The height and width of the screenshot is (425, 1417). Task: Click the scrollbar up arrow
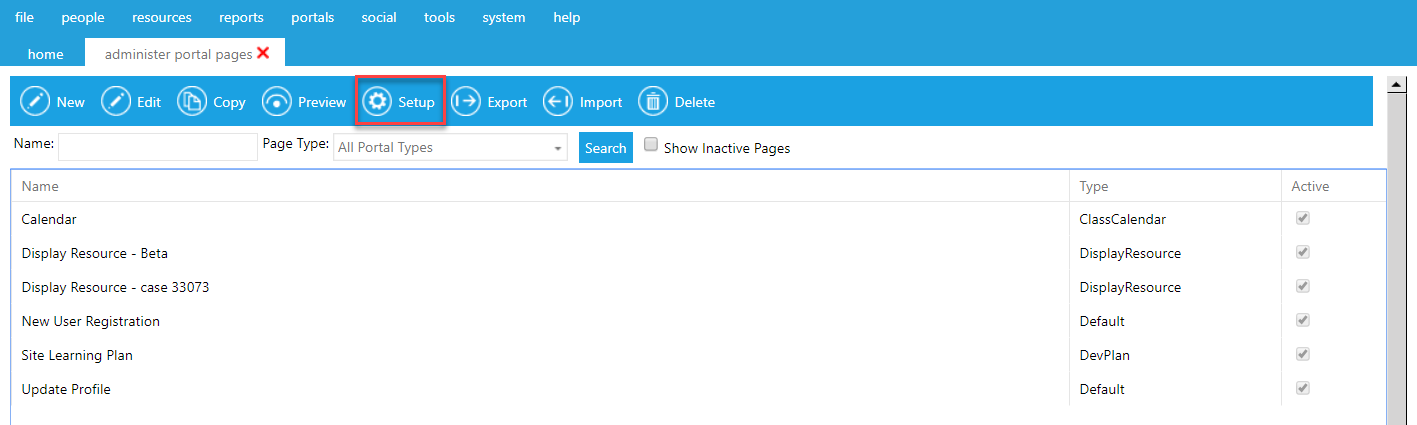1395,85
